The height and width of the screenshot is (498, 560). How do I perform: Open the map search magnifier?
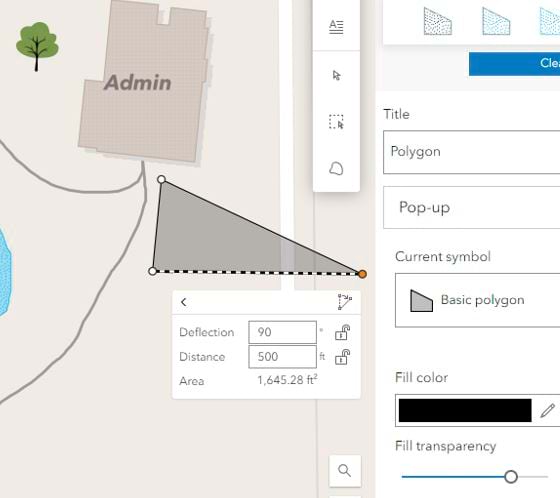tap(345, 471)
